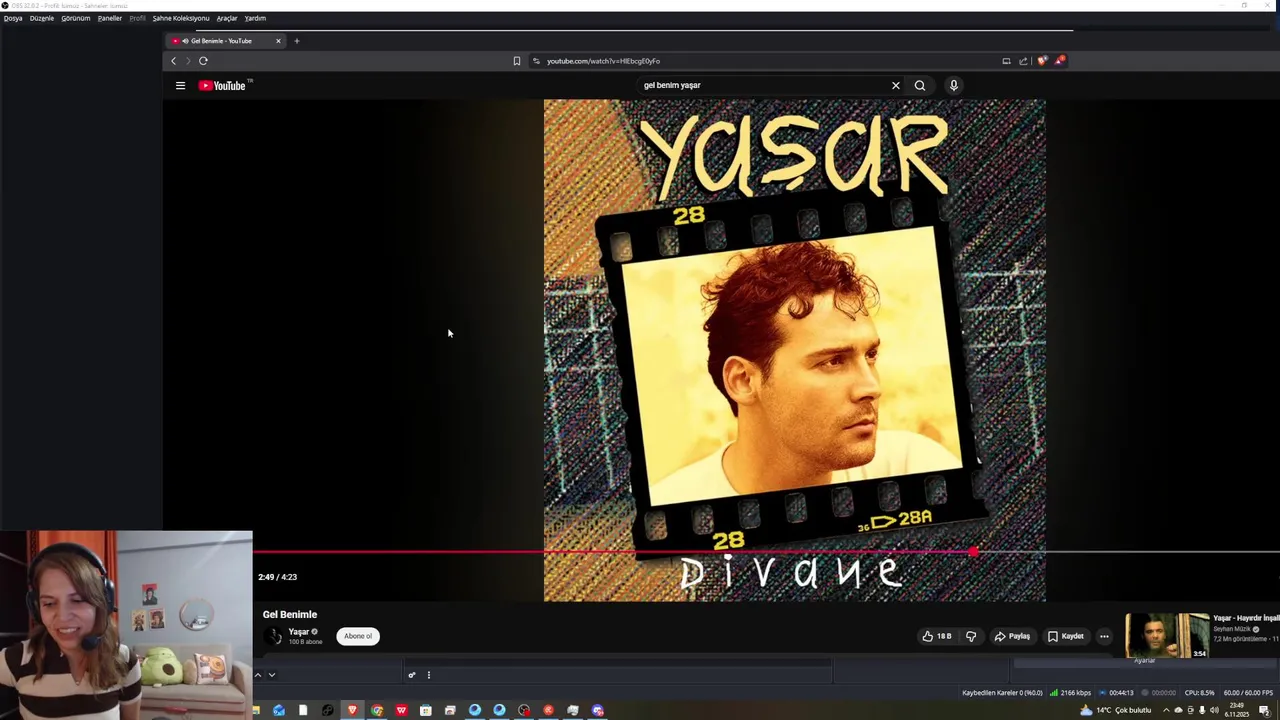Open the Brave Shields lion icon
Image resolution: width=1280 pixels, height=720 pixels.
click(x=1042, y=61)
